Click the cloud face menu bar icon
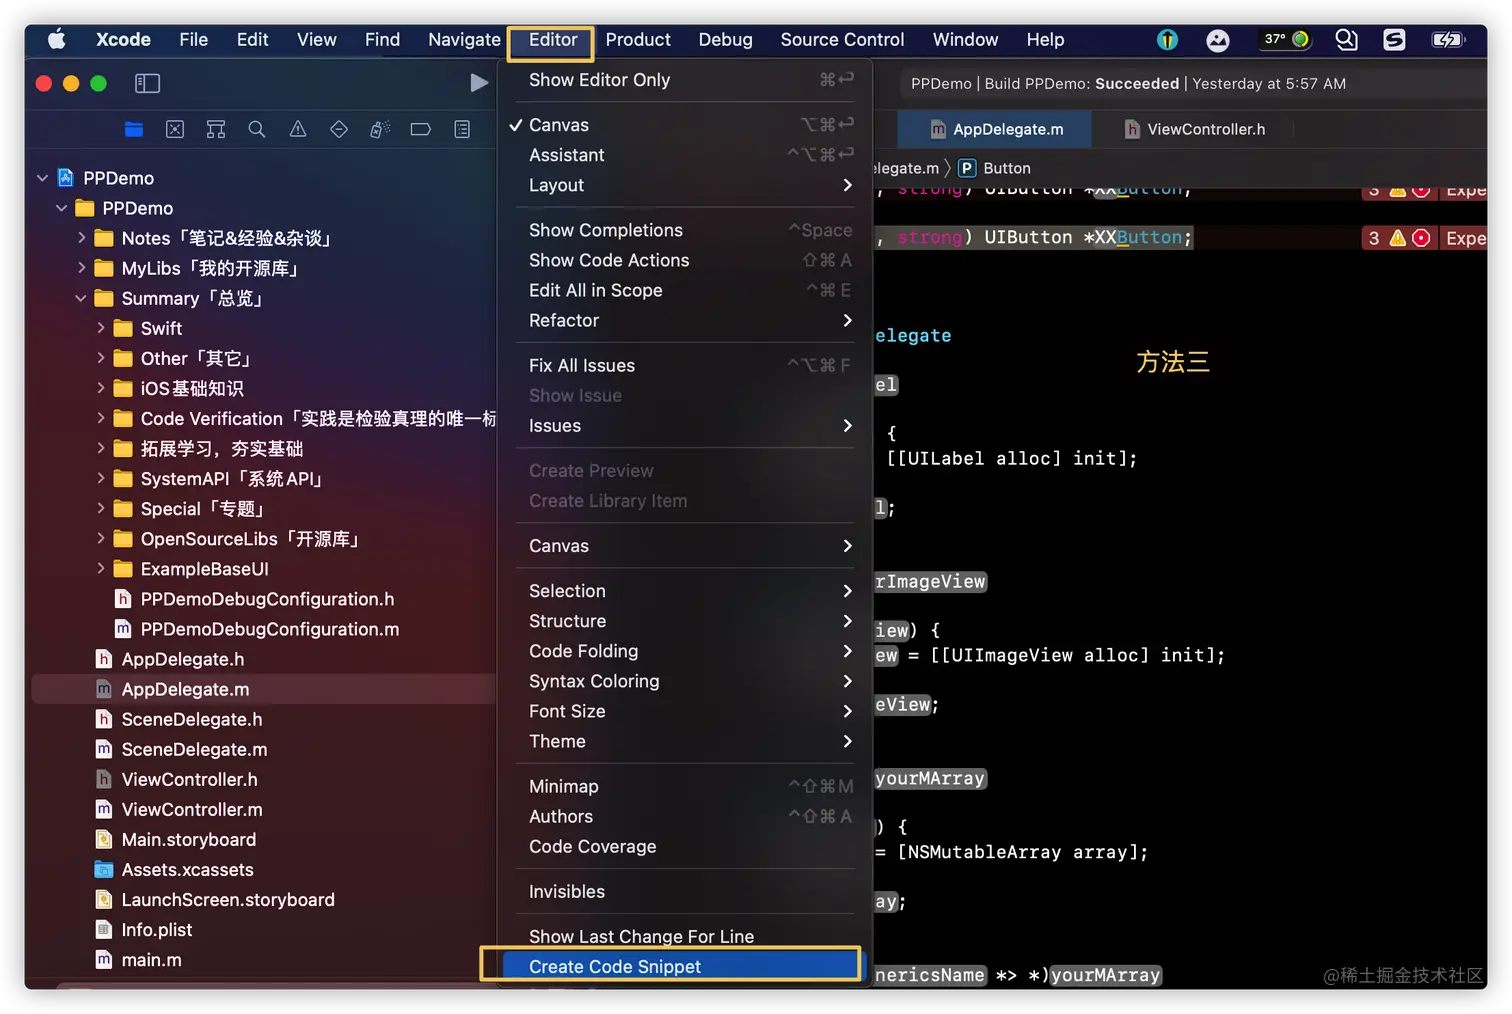The image size is (1512, 1014). click(1217, 40)
